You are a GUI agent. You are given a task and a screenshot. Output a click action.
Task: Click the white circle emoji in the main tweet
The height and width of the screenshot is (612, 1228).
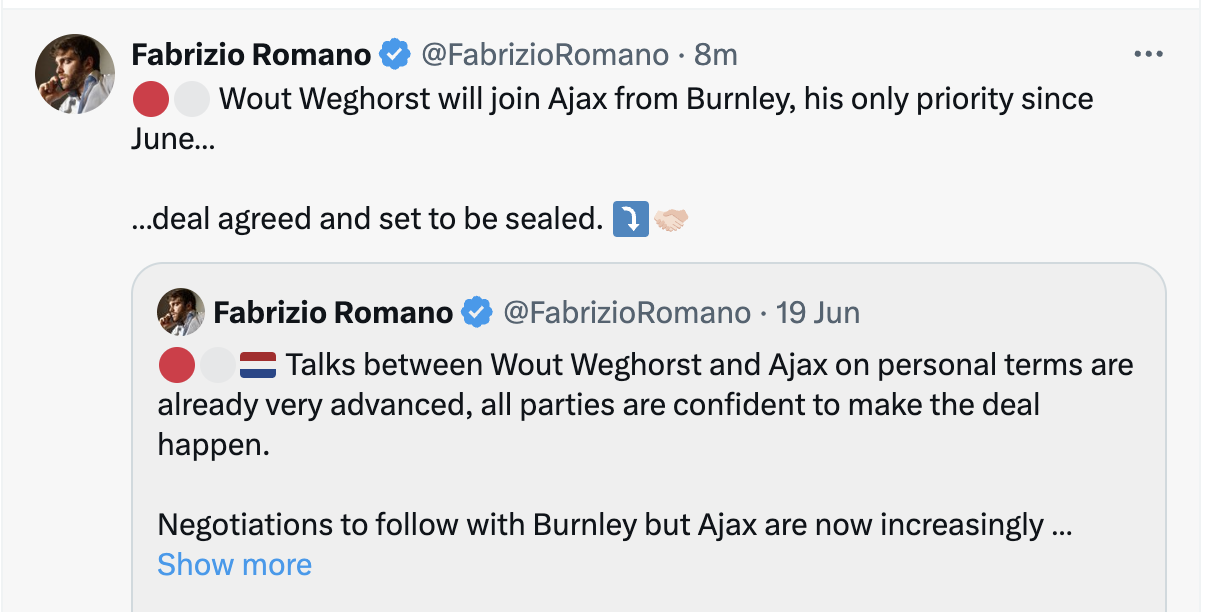tap(191, 99)
